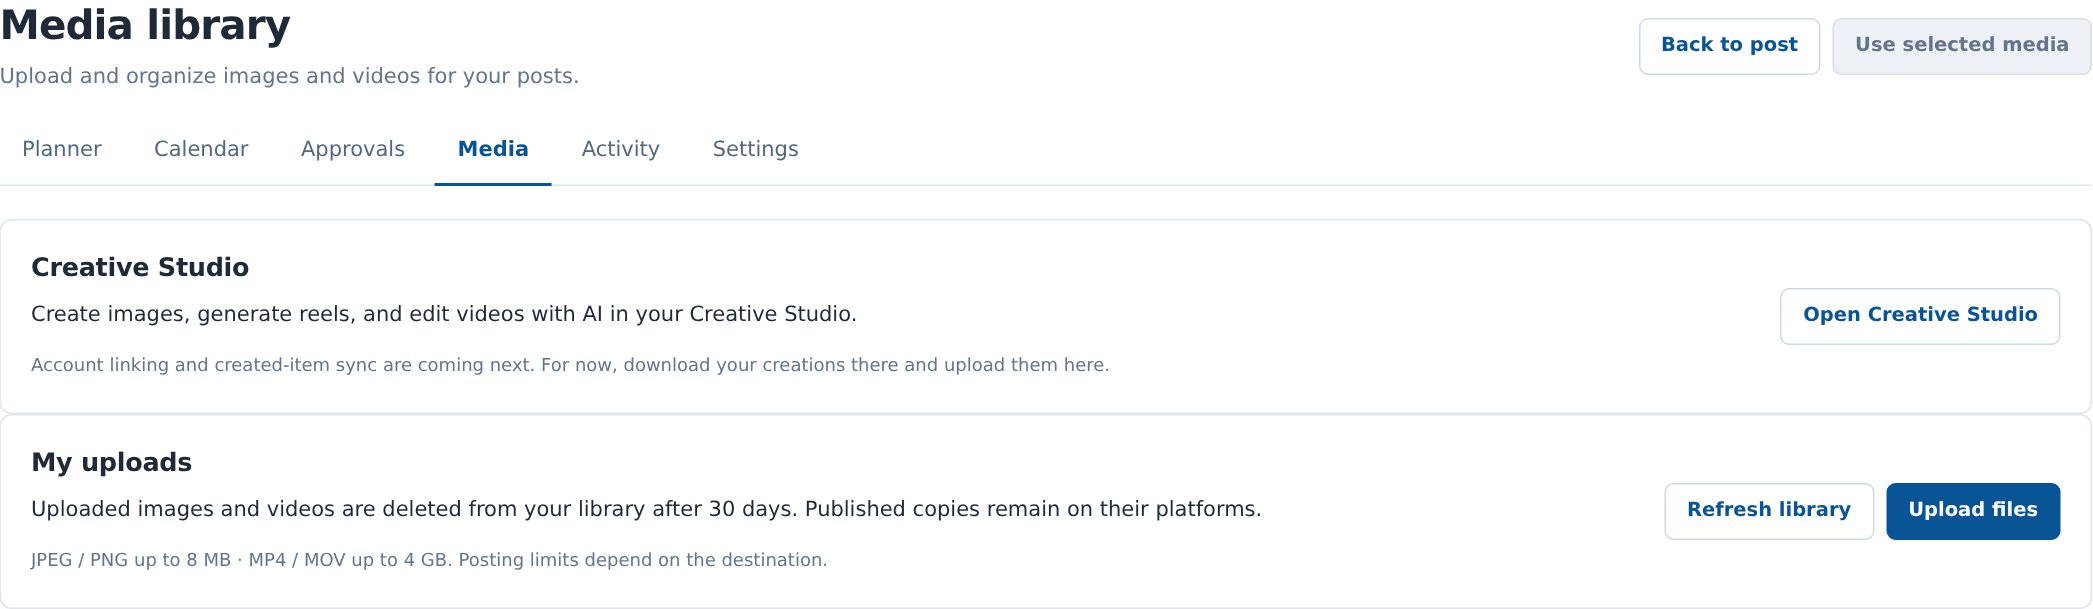Click the Upload files button
The width and height of the screenshot is (2093, 609).
click(1973, 511)
